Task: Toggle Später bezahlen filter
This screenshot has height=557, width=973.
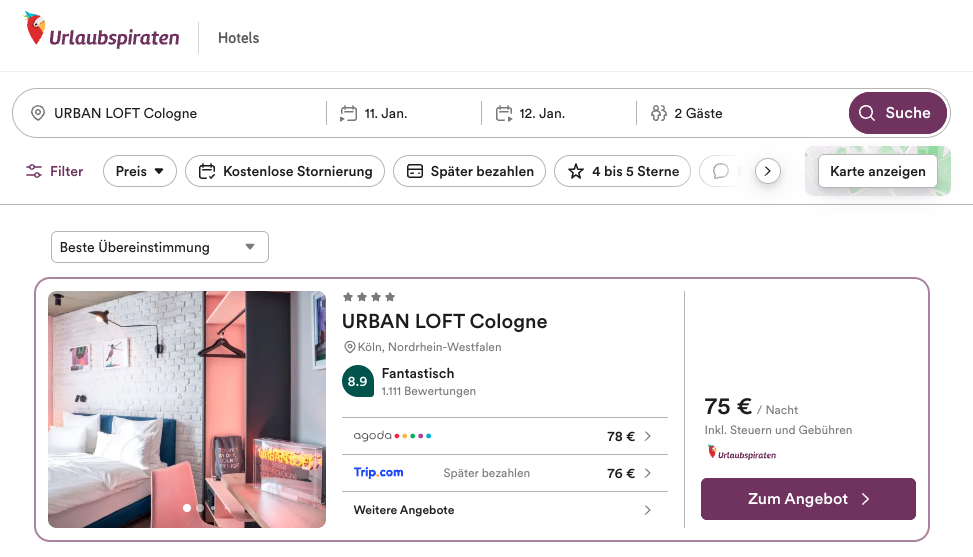Action: click(470, 171)
